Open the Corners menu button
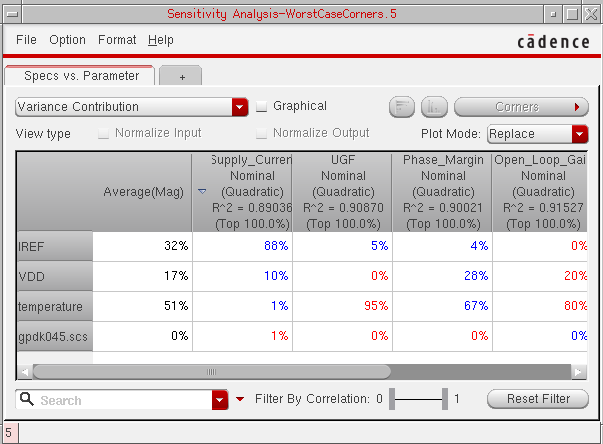The height and width of the screenshot is (444, 603). (x=521, y=107)
